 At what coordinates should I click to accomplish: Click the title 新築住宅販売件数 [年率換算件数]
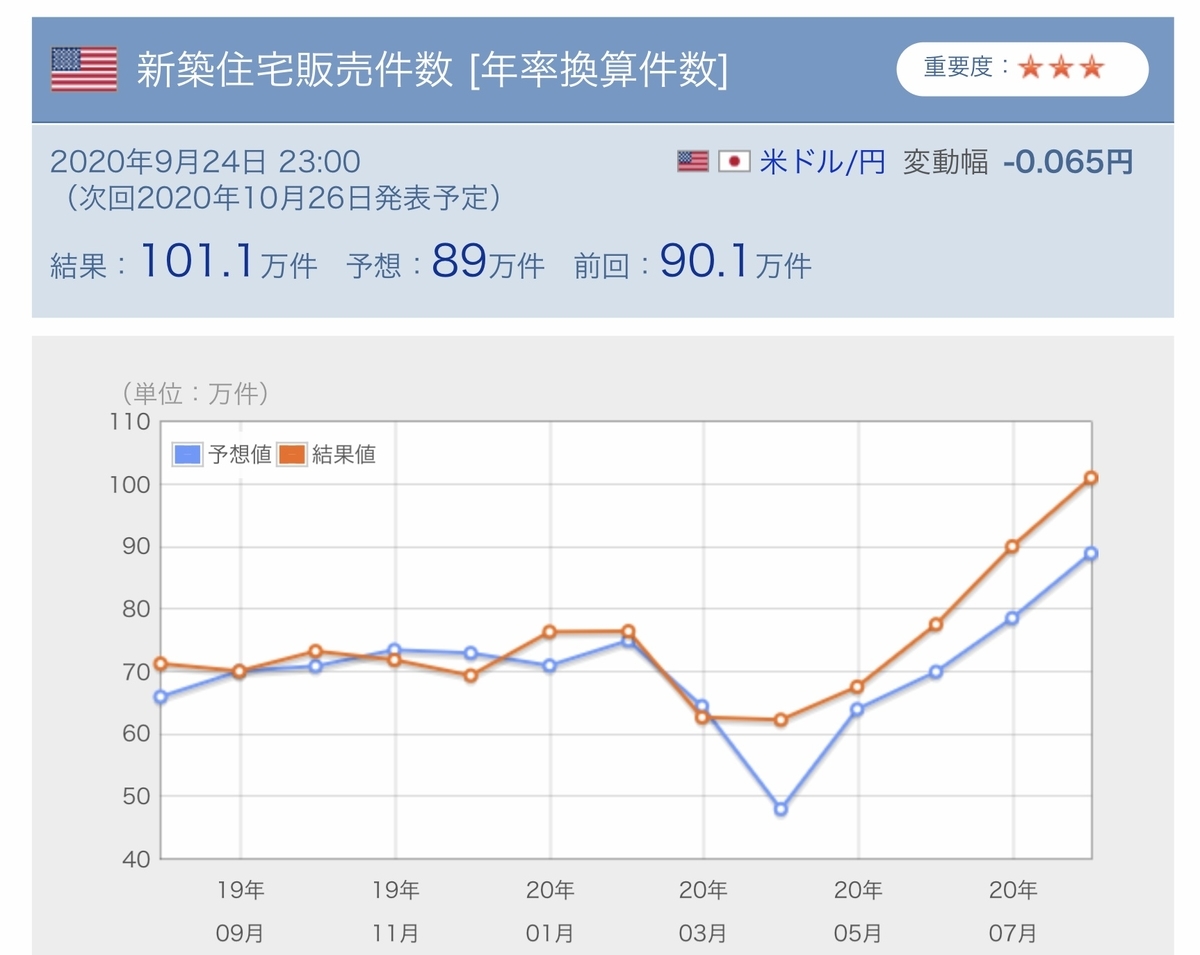point(432,70)
